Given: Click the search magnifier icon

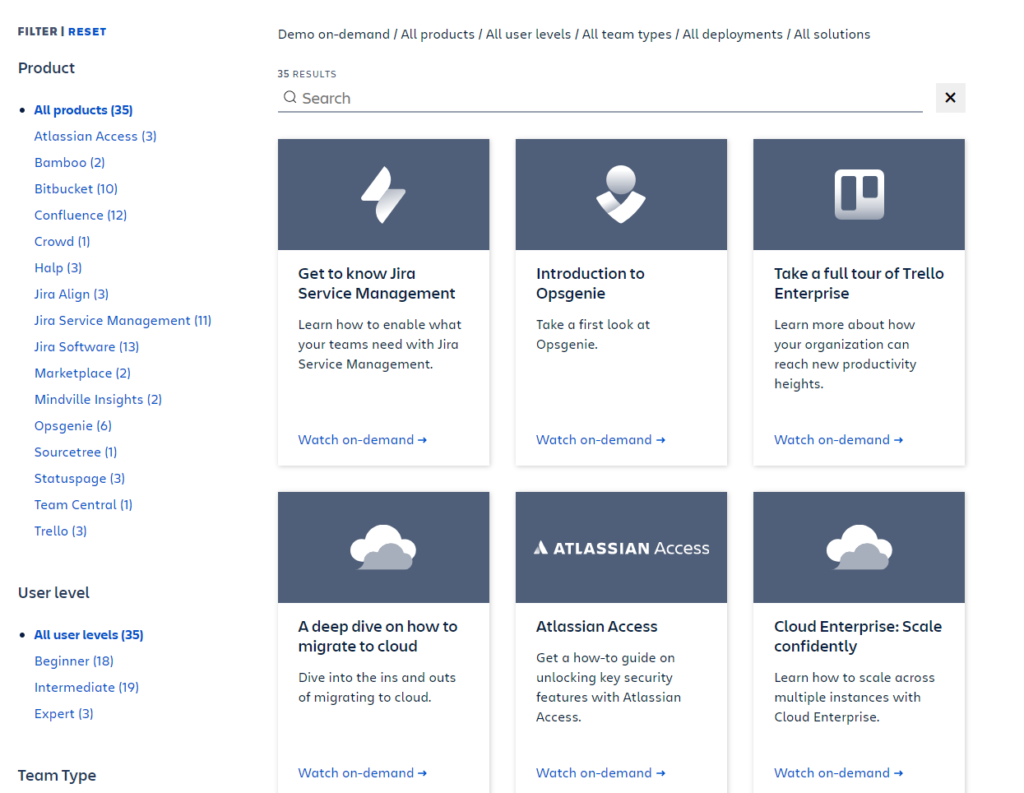Looking at the screenshot, I should coord(289,97).
